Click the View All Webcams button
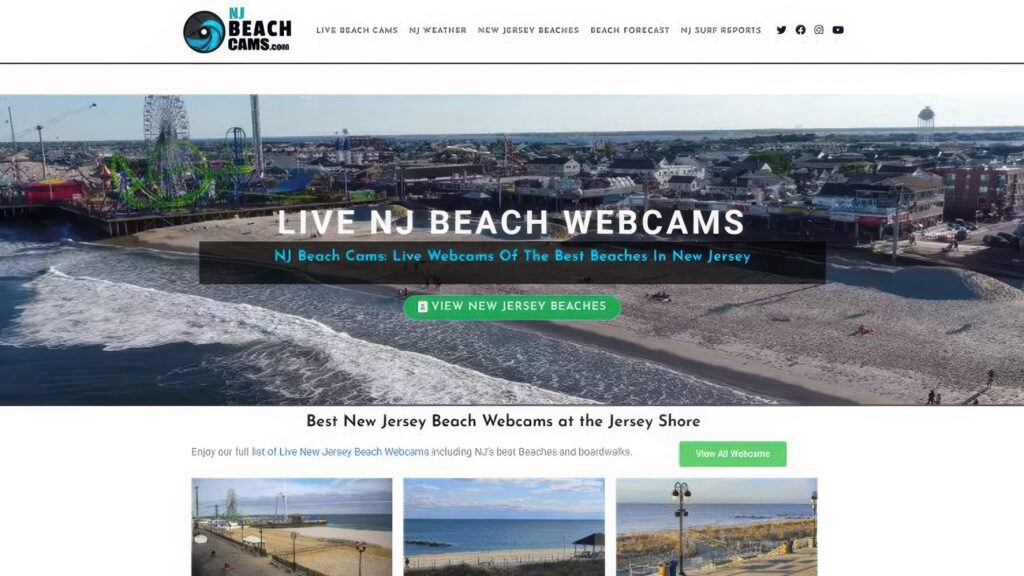1024x576 pixels. (x=733, y=454)
